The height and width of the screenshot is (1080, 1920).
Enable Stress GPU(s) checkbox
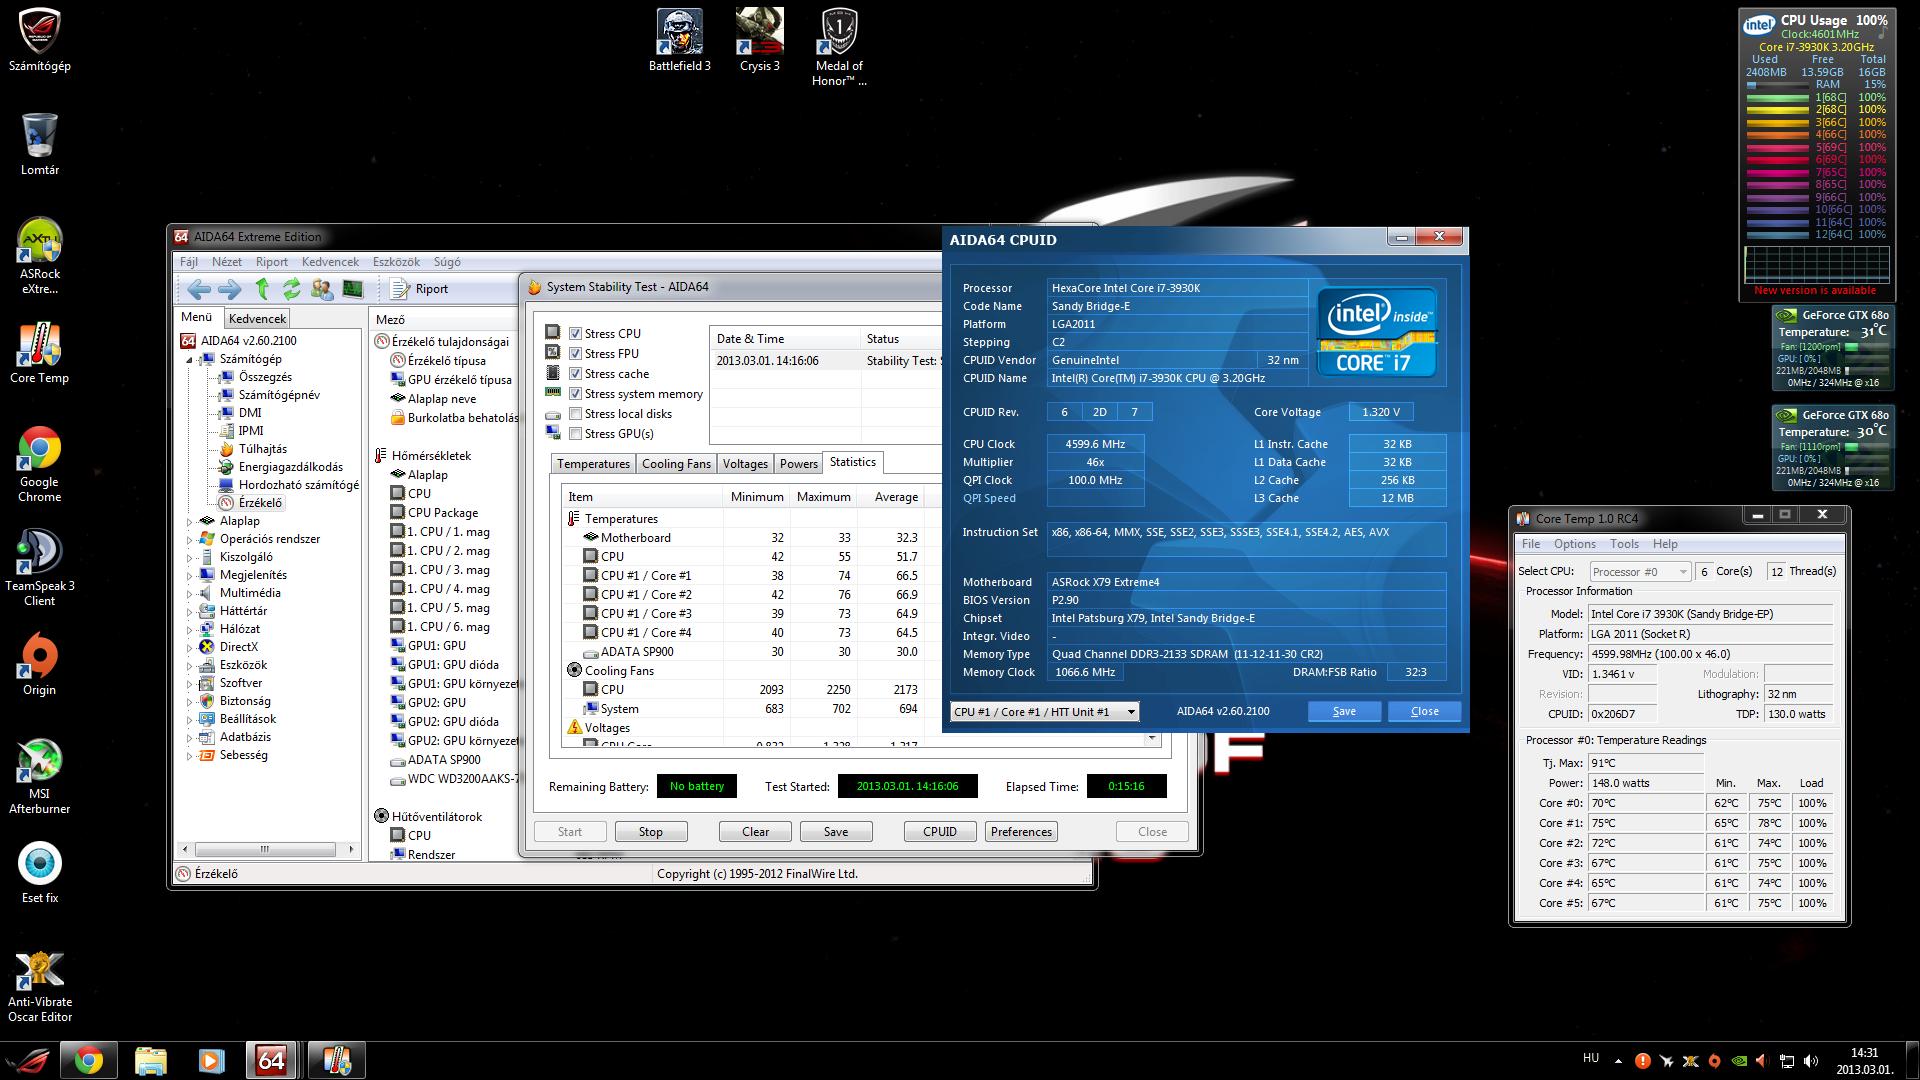pyautogui.click(x=575, y=434)
